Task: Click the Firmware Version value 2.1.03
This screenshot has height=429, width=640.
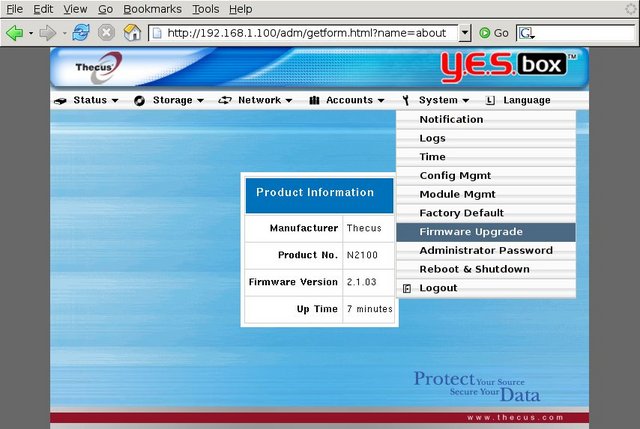Action: pyautogui.click(x=361, y=282)
